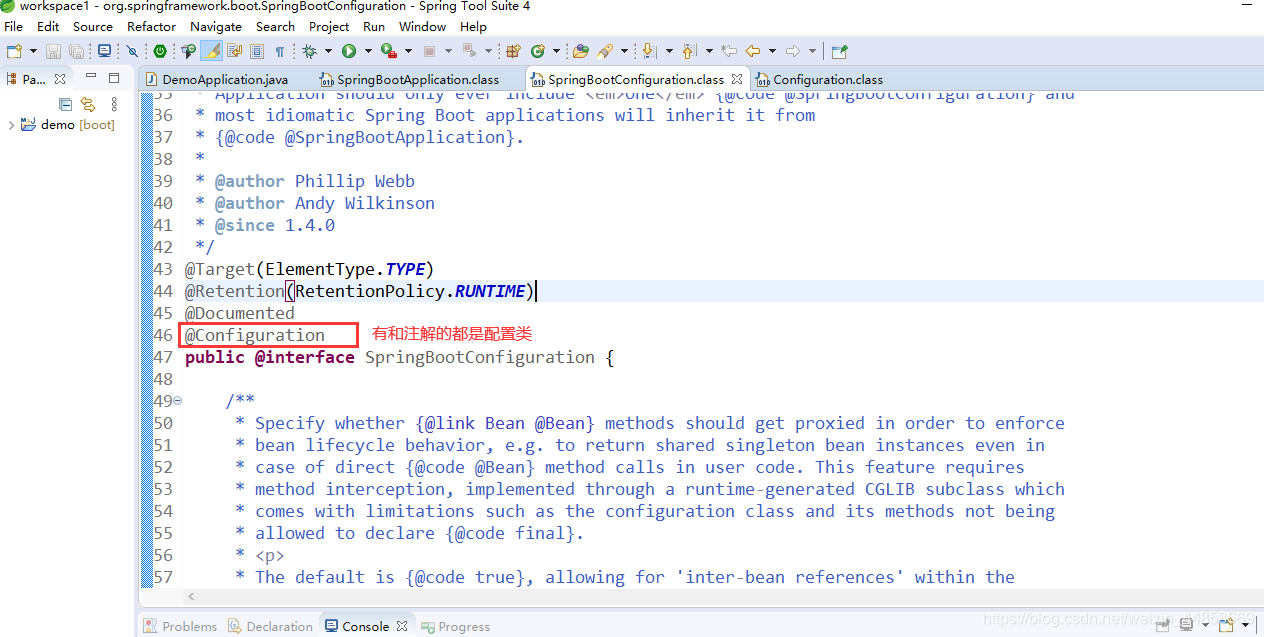This screenshot has width=1264, height=637.
Task: Switch to SpringBootApplication.class editor tab
Action: click(x=410, y=79)
